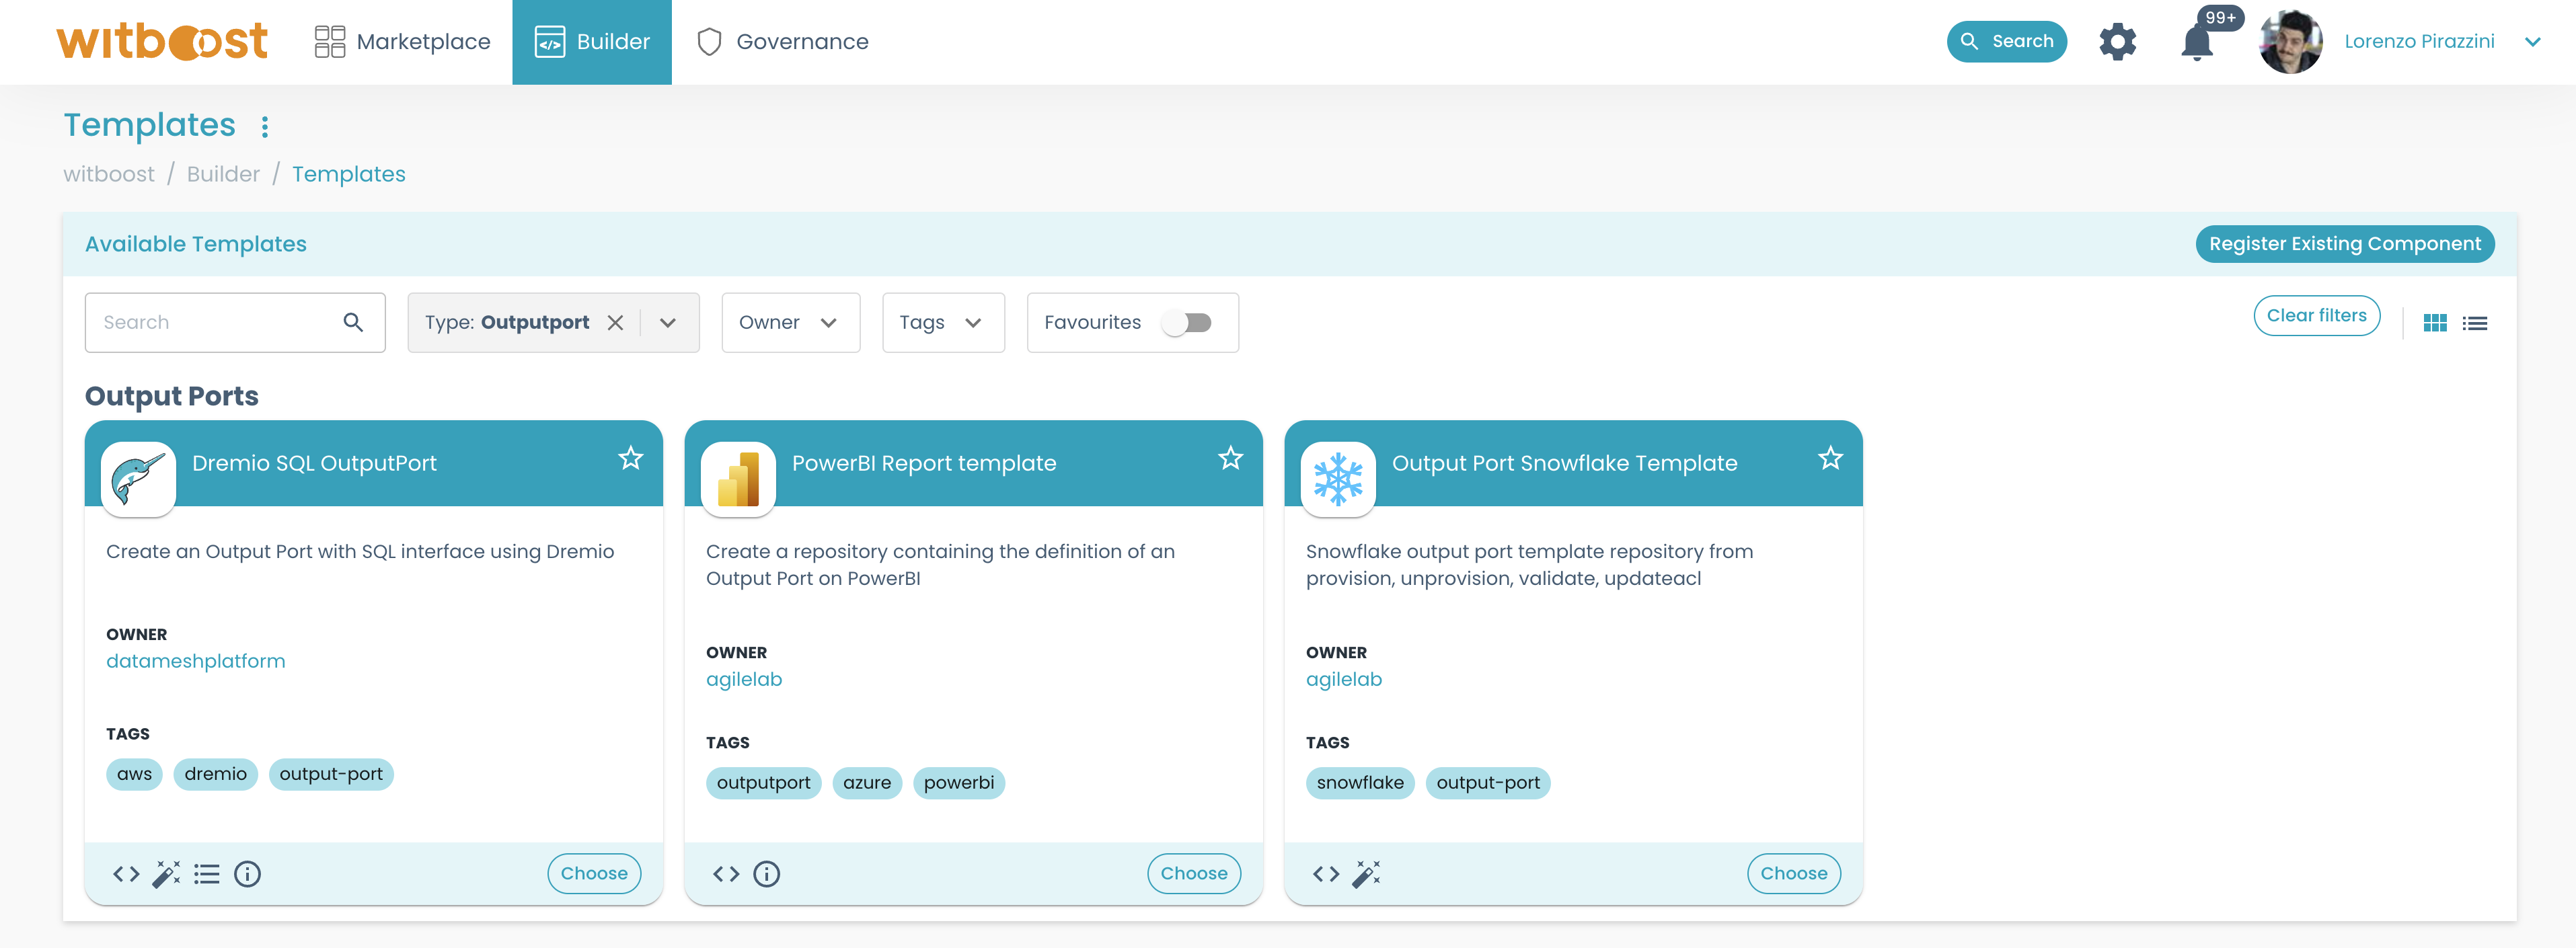Switch to grid view layout
The image size is (2576, 948).
pos(2435,323)
